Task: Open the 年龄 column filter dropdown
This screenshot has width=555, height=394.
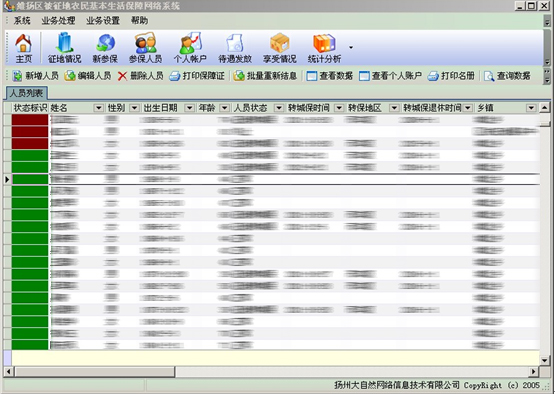Action: [224, 108]
